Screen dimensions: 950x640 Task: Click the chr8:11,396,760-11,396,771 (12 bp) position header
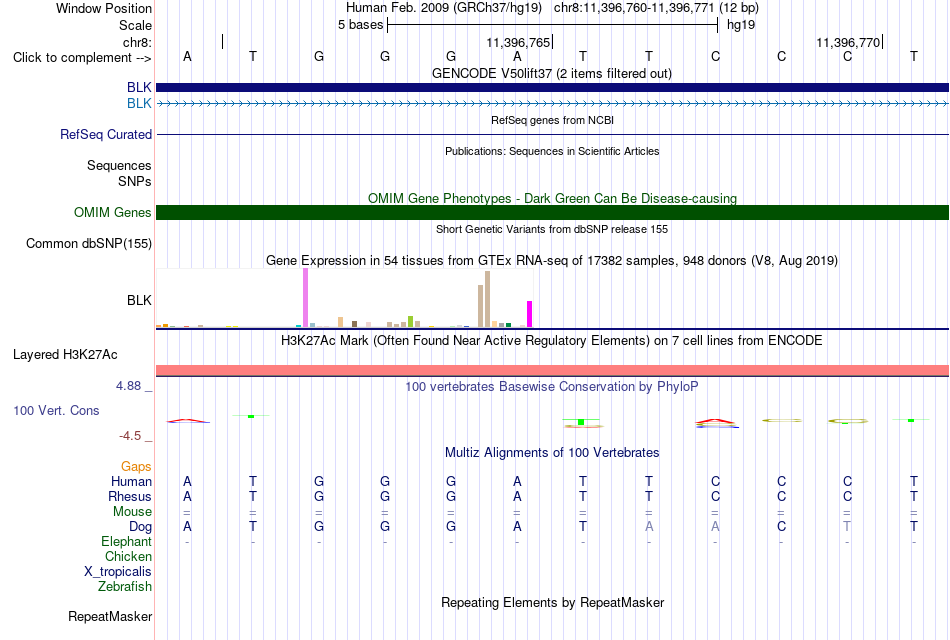click(656, 8)
